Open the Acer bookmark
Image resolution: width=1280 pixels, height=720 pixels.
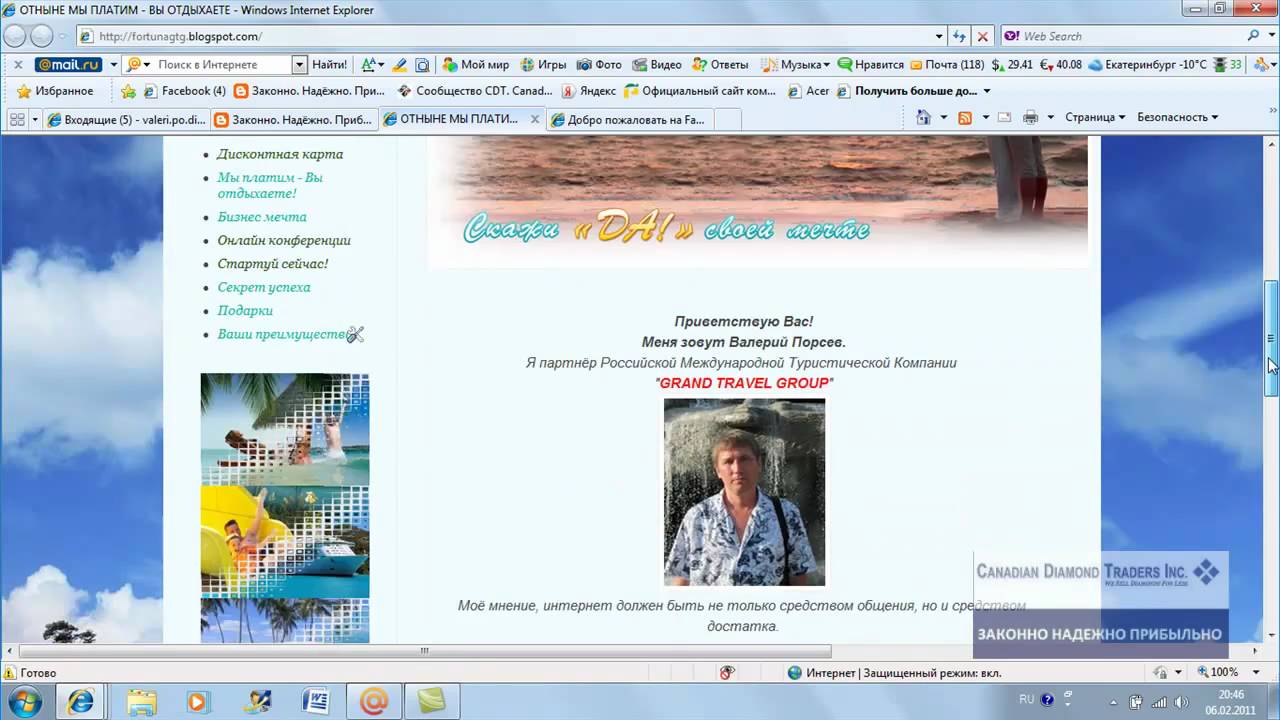tap(808, 91)
